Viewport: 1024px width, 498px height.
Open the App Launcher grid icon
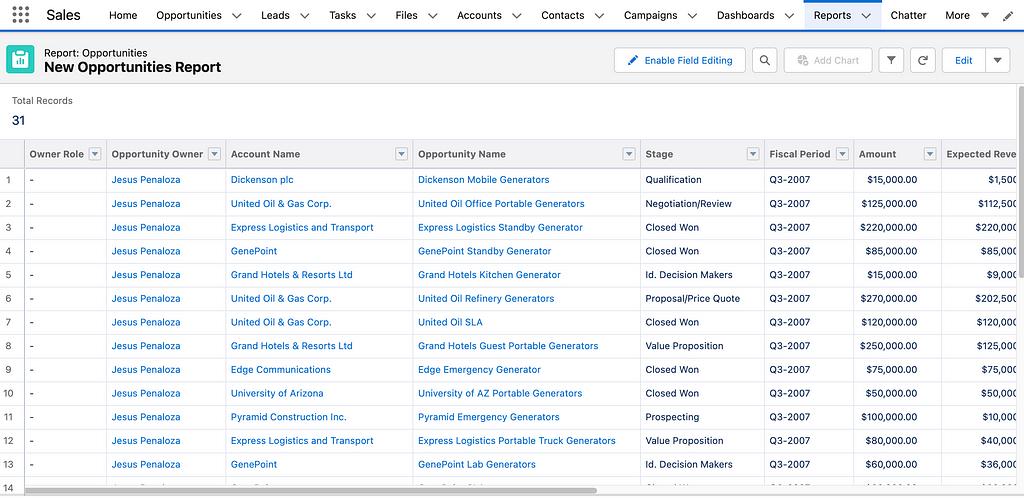[21, 15]
